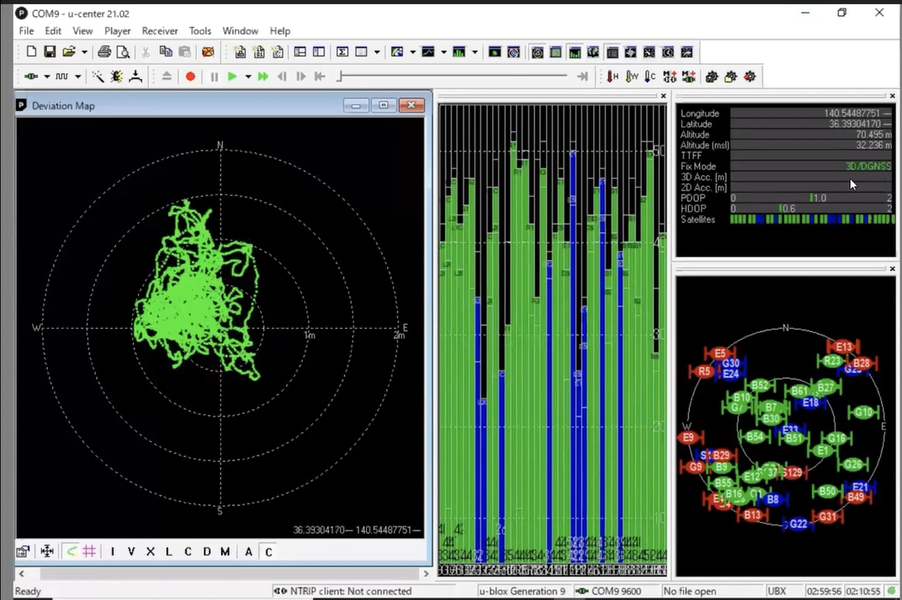
Task: Click the Print icon in toolbar
Action: [104, 52]
